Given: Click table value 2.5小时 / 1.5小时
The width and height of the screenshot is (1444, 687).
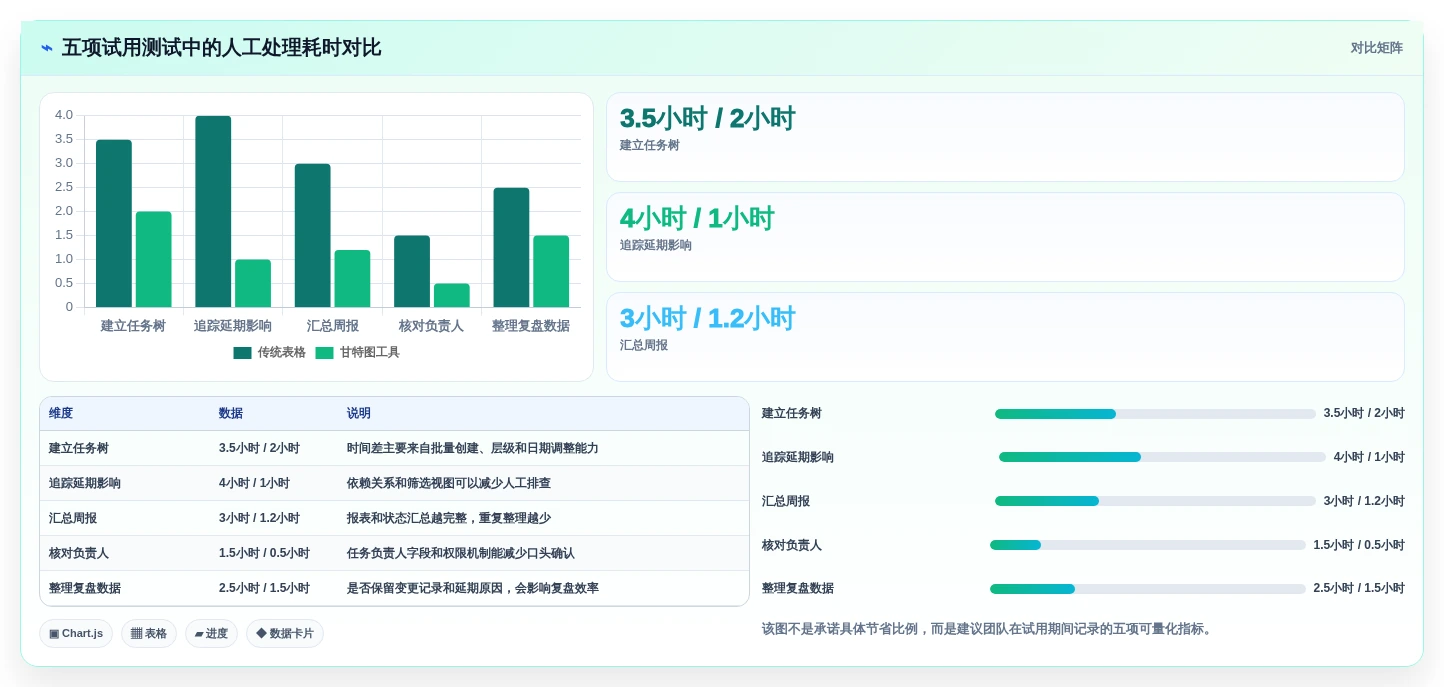Looking at the screenshot, I should 264,588.
